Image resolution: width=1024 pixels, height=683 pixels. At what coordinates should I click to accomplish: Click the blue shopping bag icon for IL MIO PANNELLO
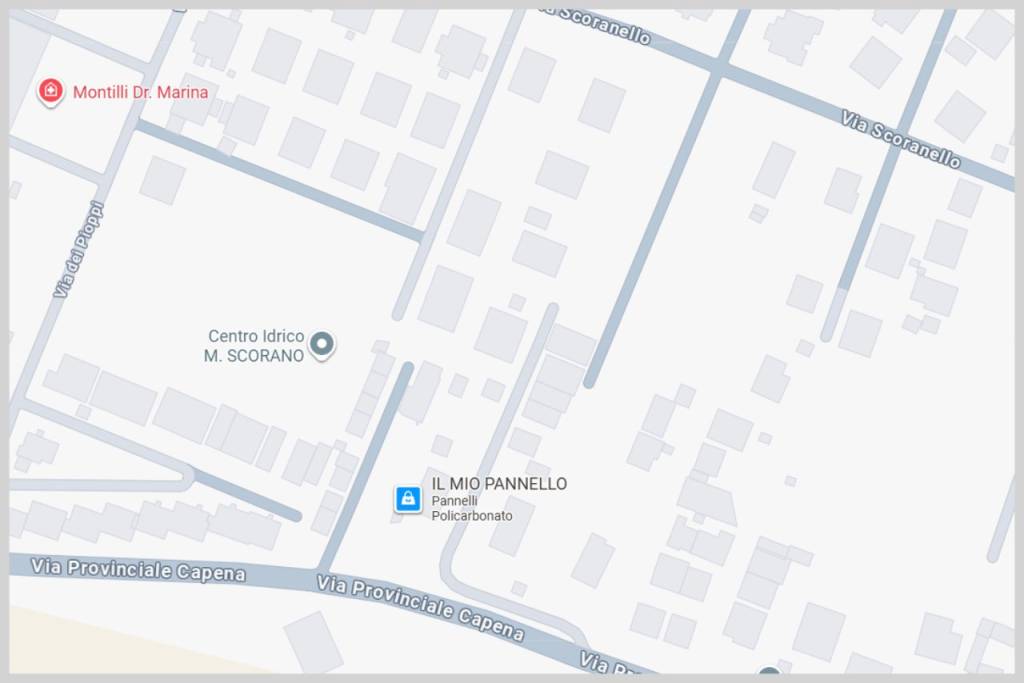point(408,499)
